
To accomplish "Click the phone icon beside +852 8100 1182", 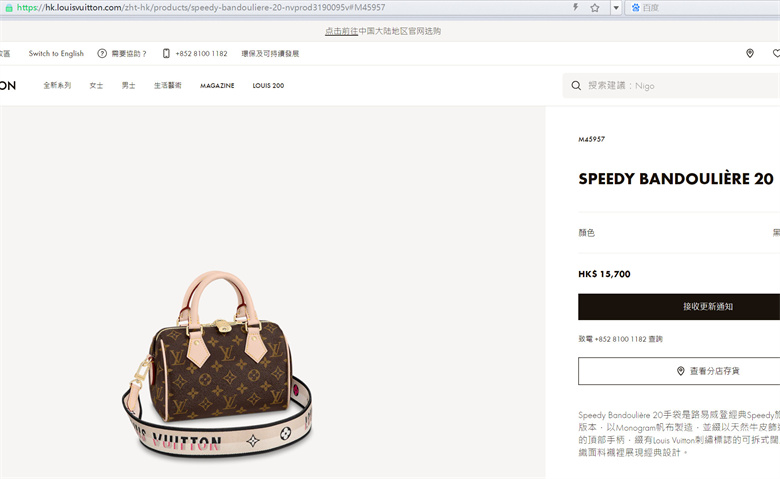I will pos(166,53).
